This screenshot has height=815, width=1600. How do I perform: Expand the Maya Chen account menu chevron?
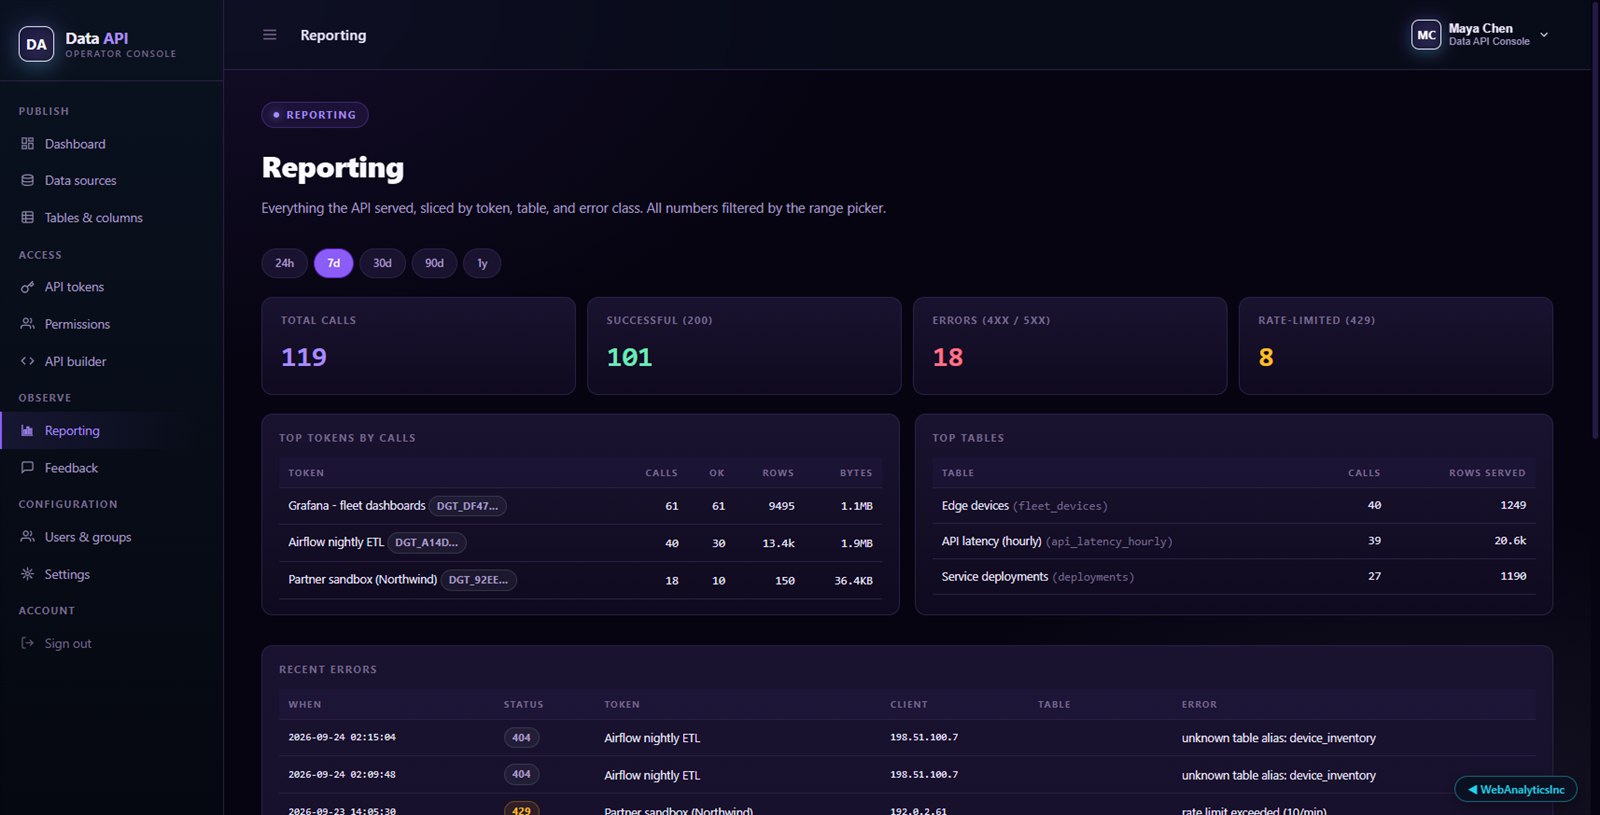pos(1544,35)
